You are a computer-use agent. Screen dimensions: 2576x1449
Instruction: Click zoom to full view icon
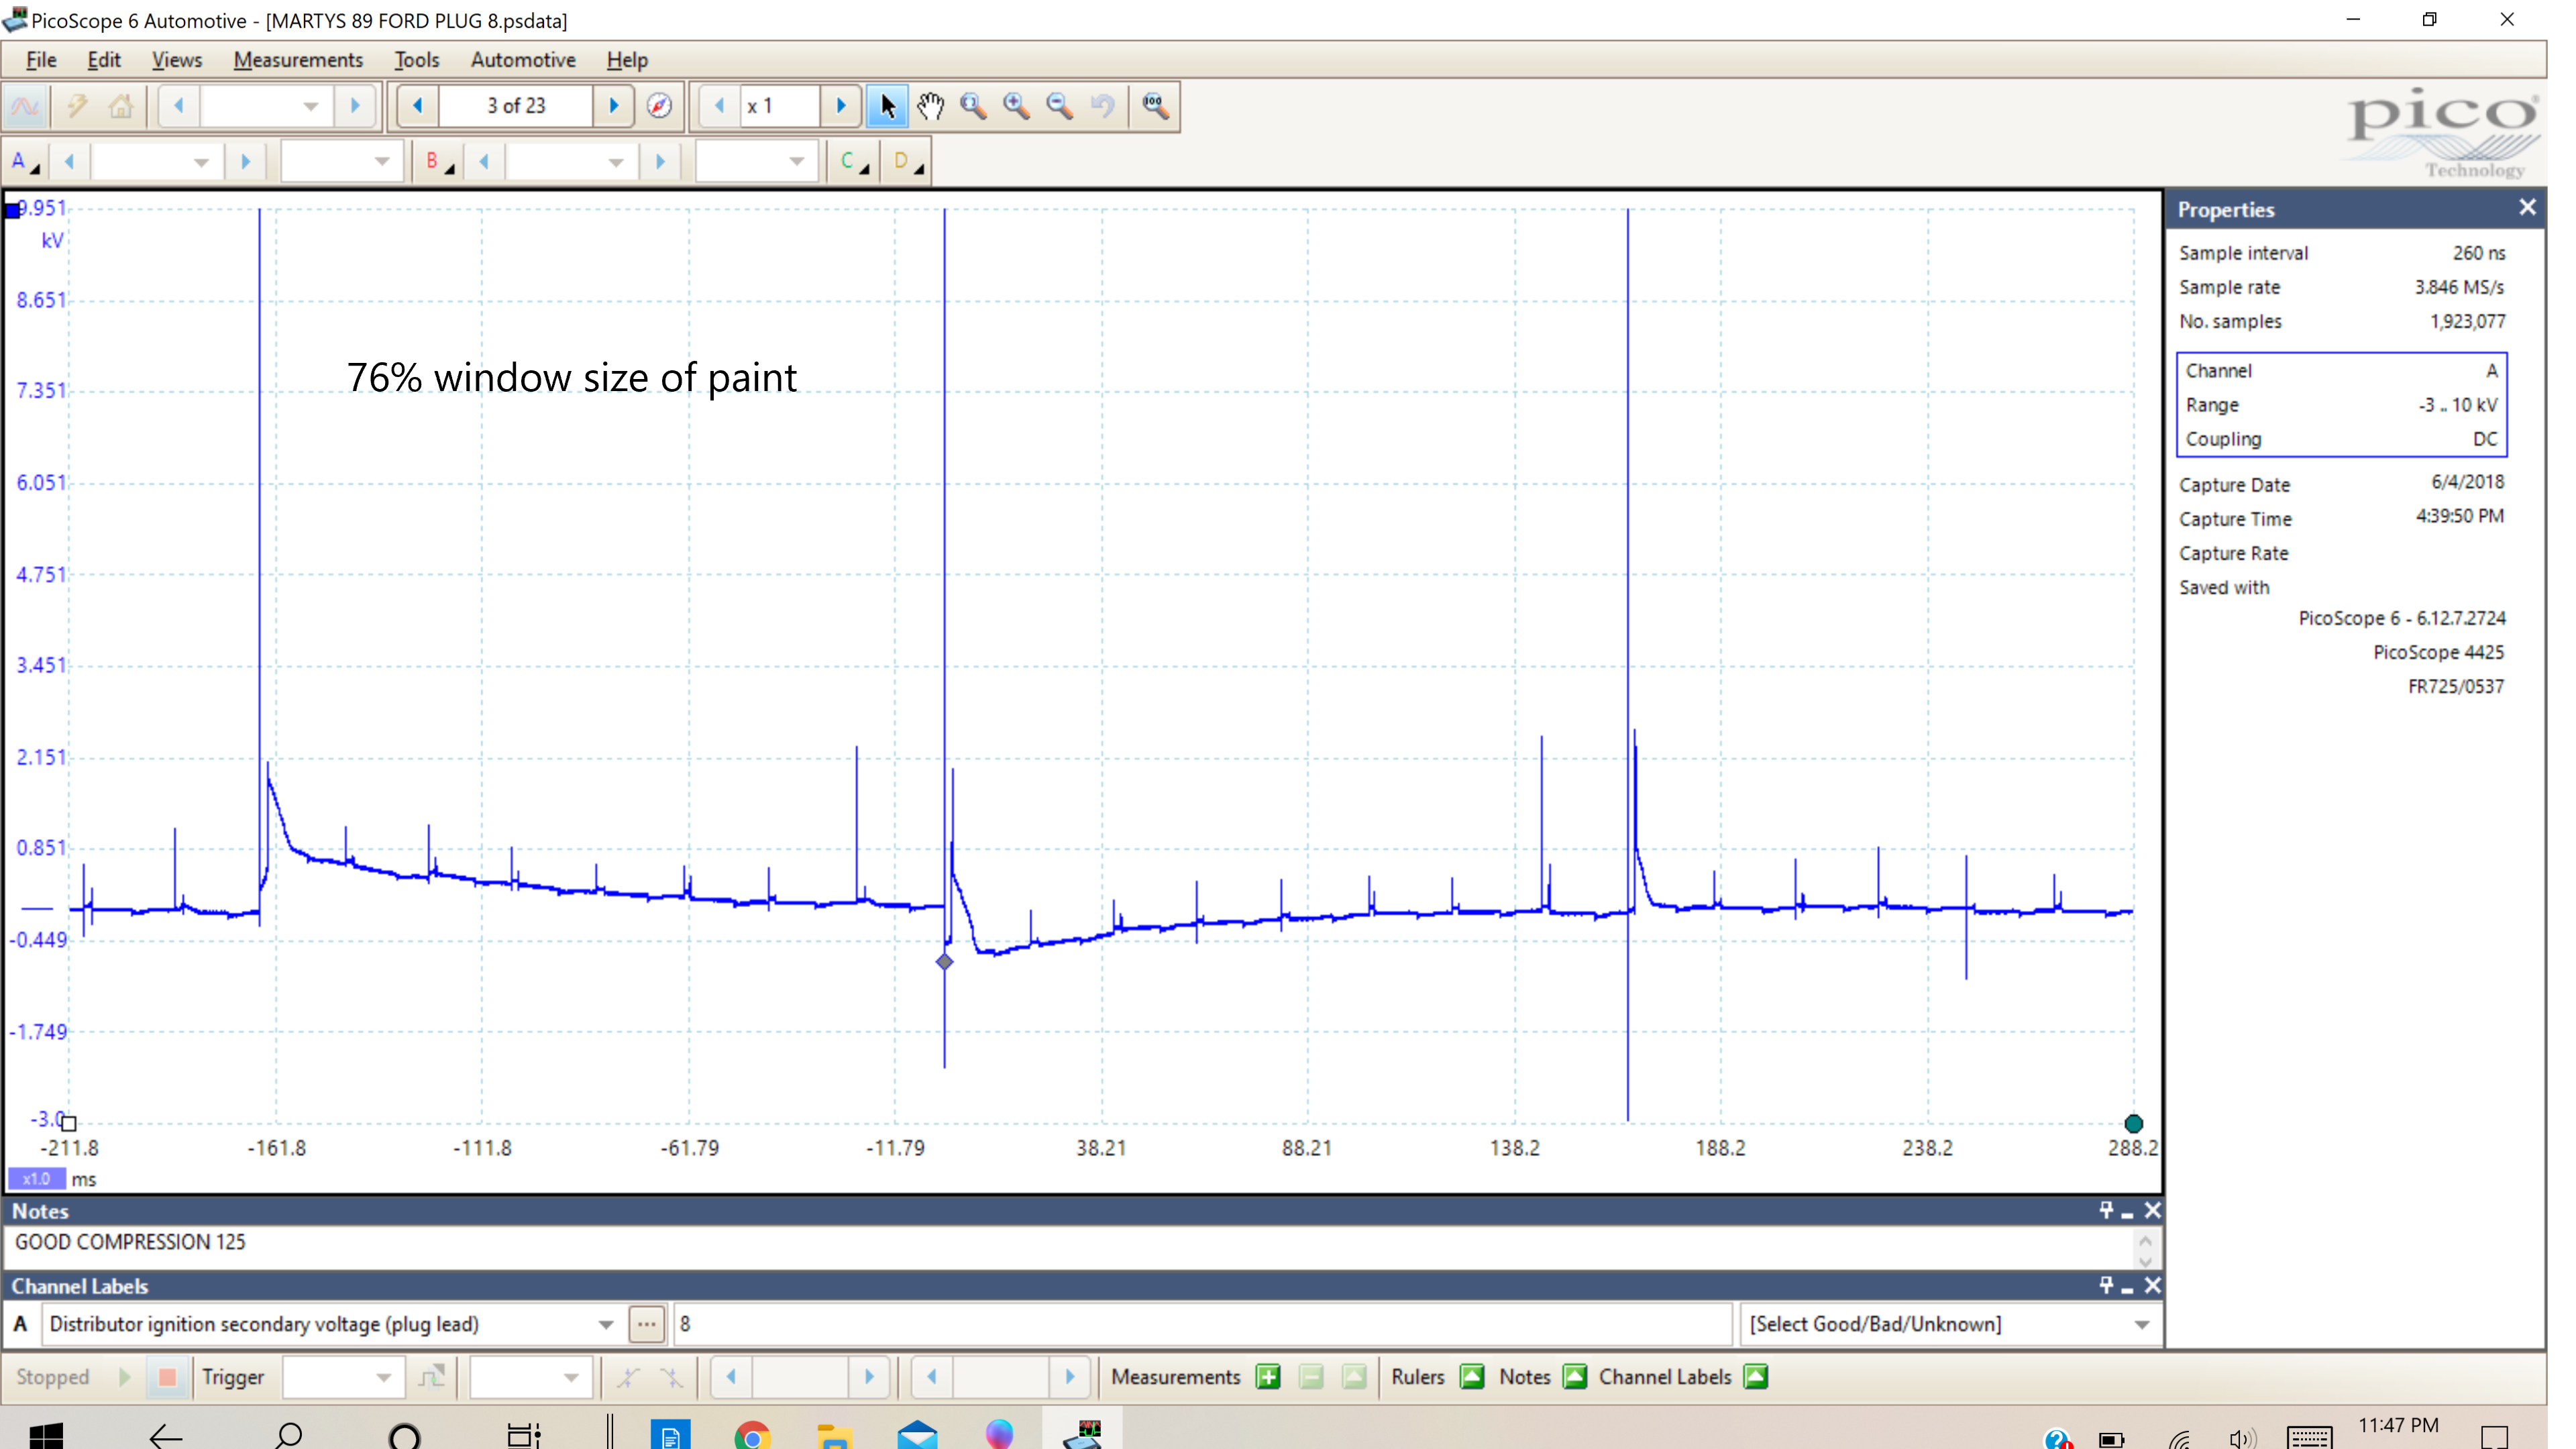pyautogui.click(x=1155, y=106)
